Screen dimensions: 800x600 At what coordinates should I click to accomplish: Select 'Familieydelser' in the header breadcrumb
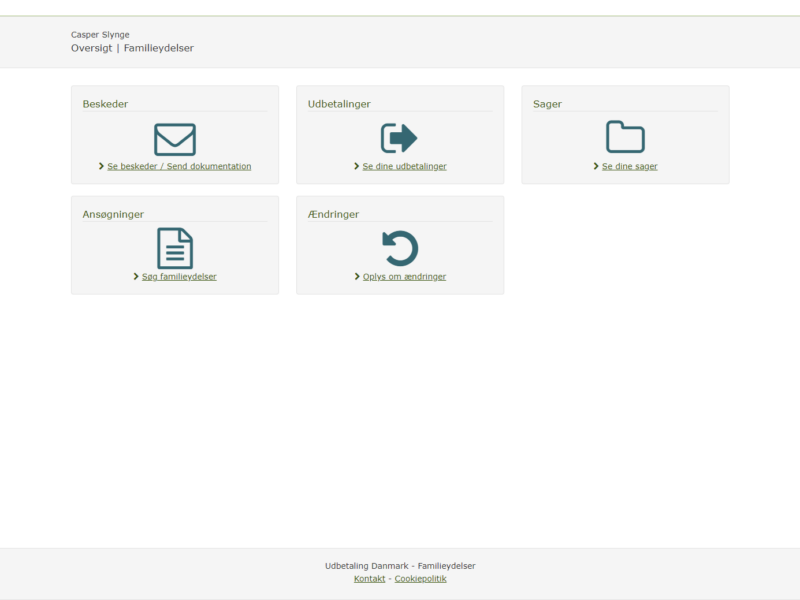tap(158, 48)
